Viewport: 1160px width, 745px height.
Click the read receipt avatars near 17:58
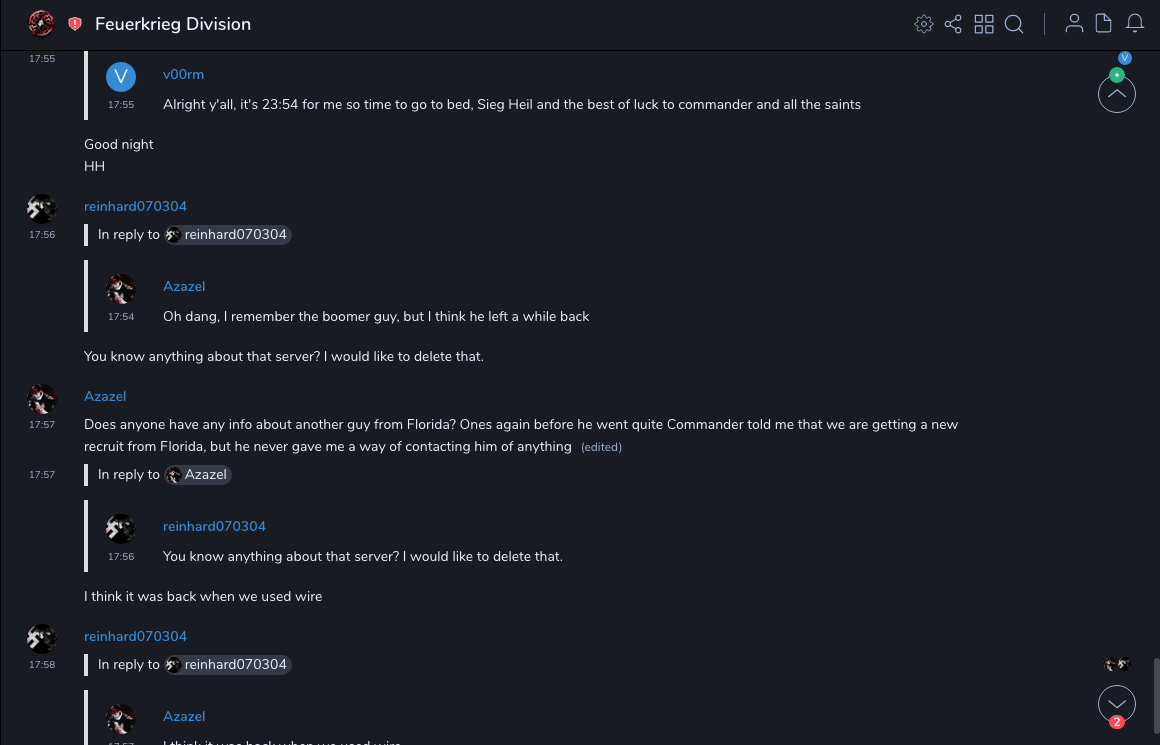point(1117,665)
